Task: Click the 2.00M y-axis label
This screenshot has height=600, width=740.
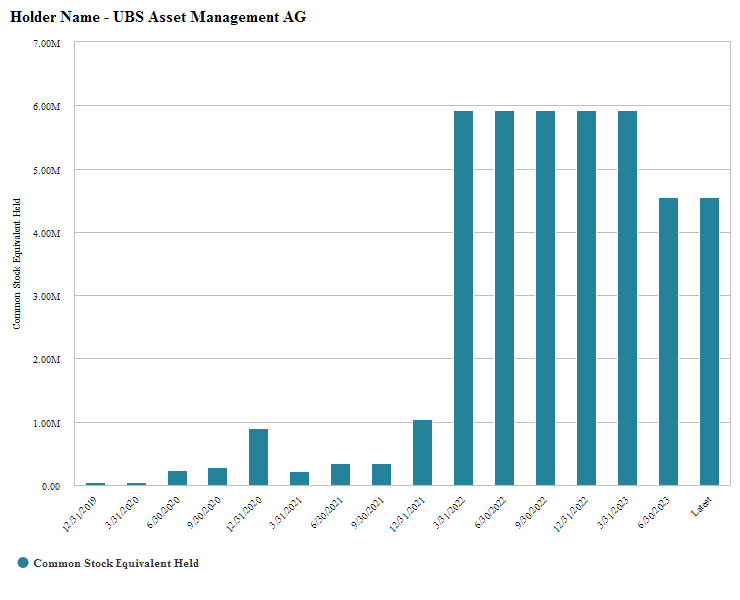Action: (46, 360)
